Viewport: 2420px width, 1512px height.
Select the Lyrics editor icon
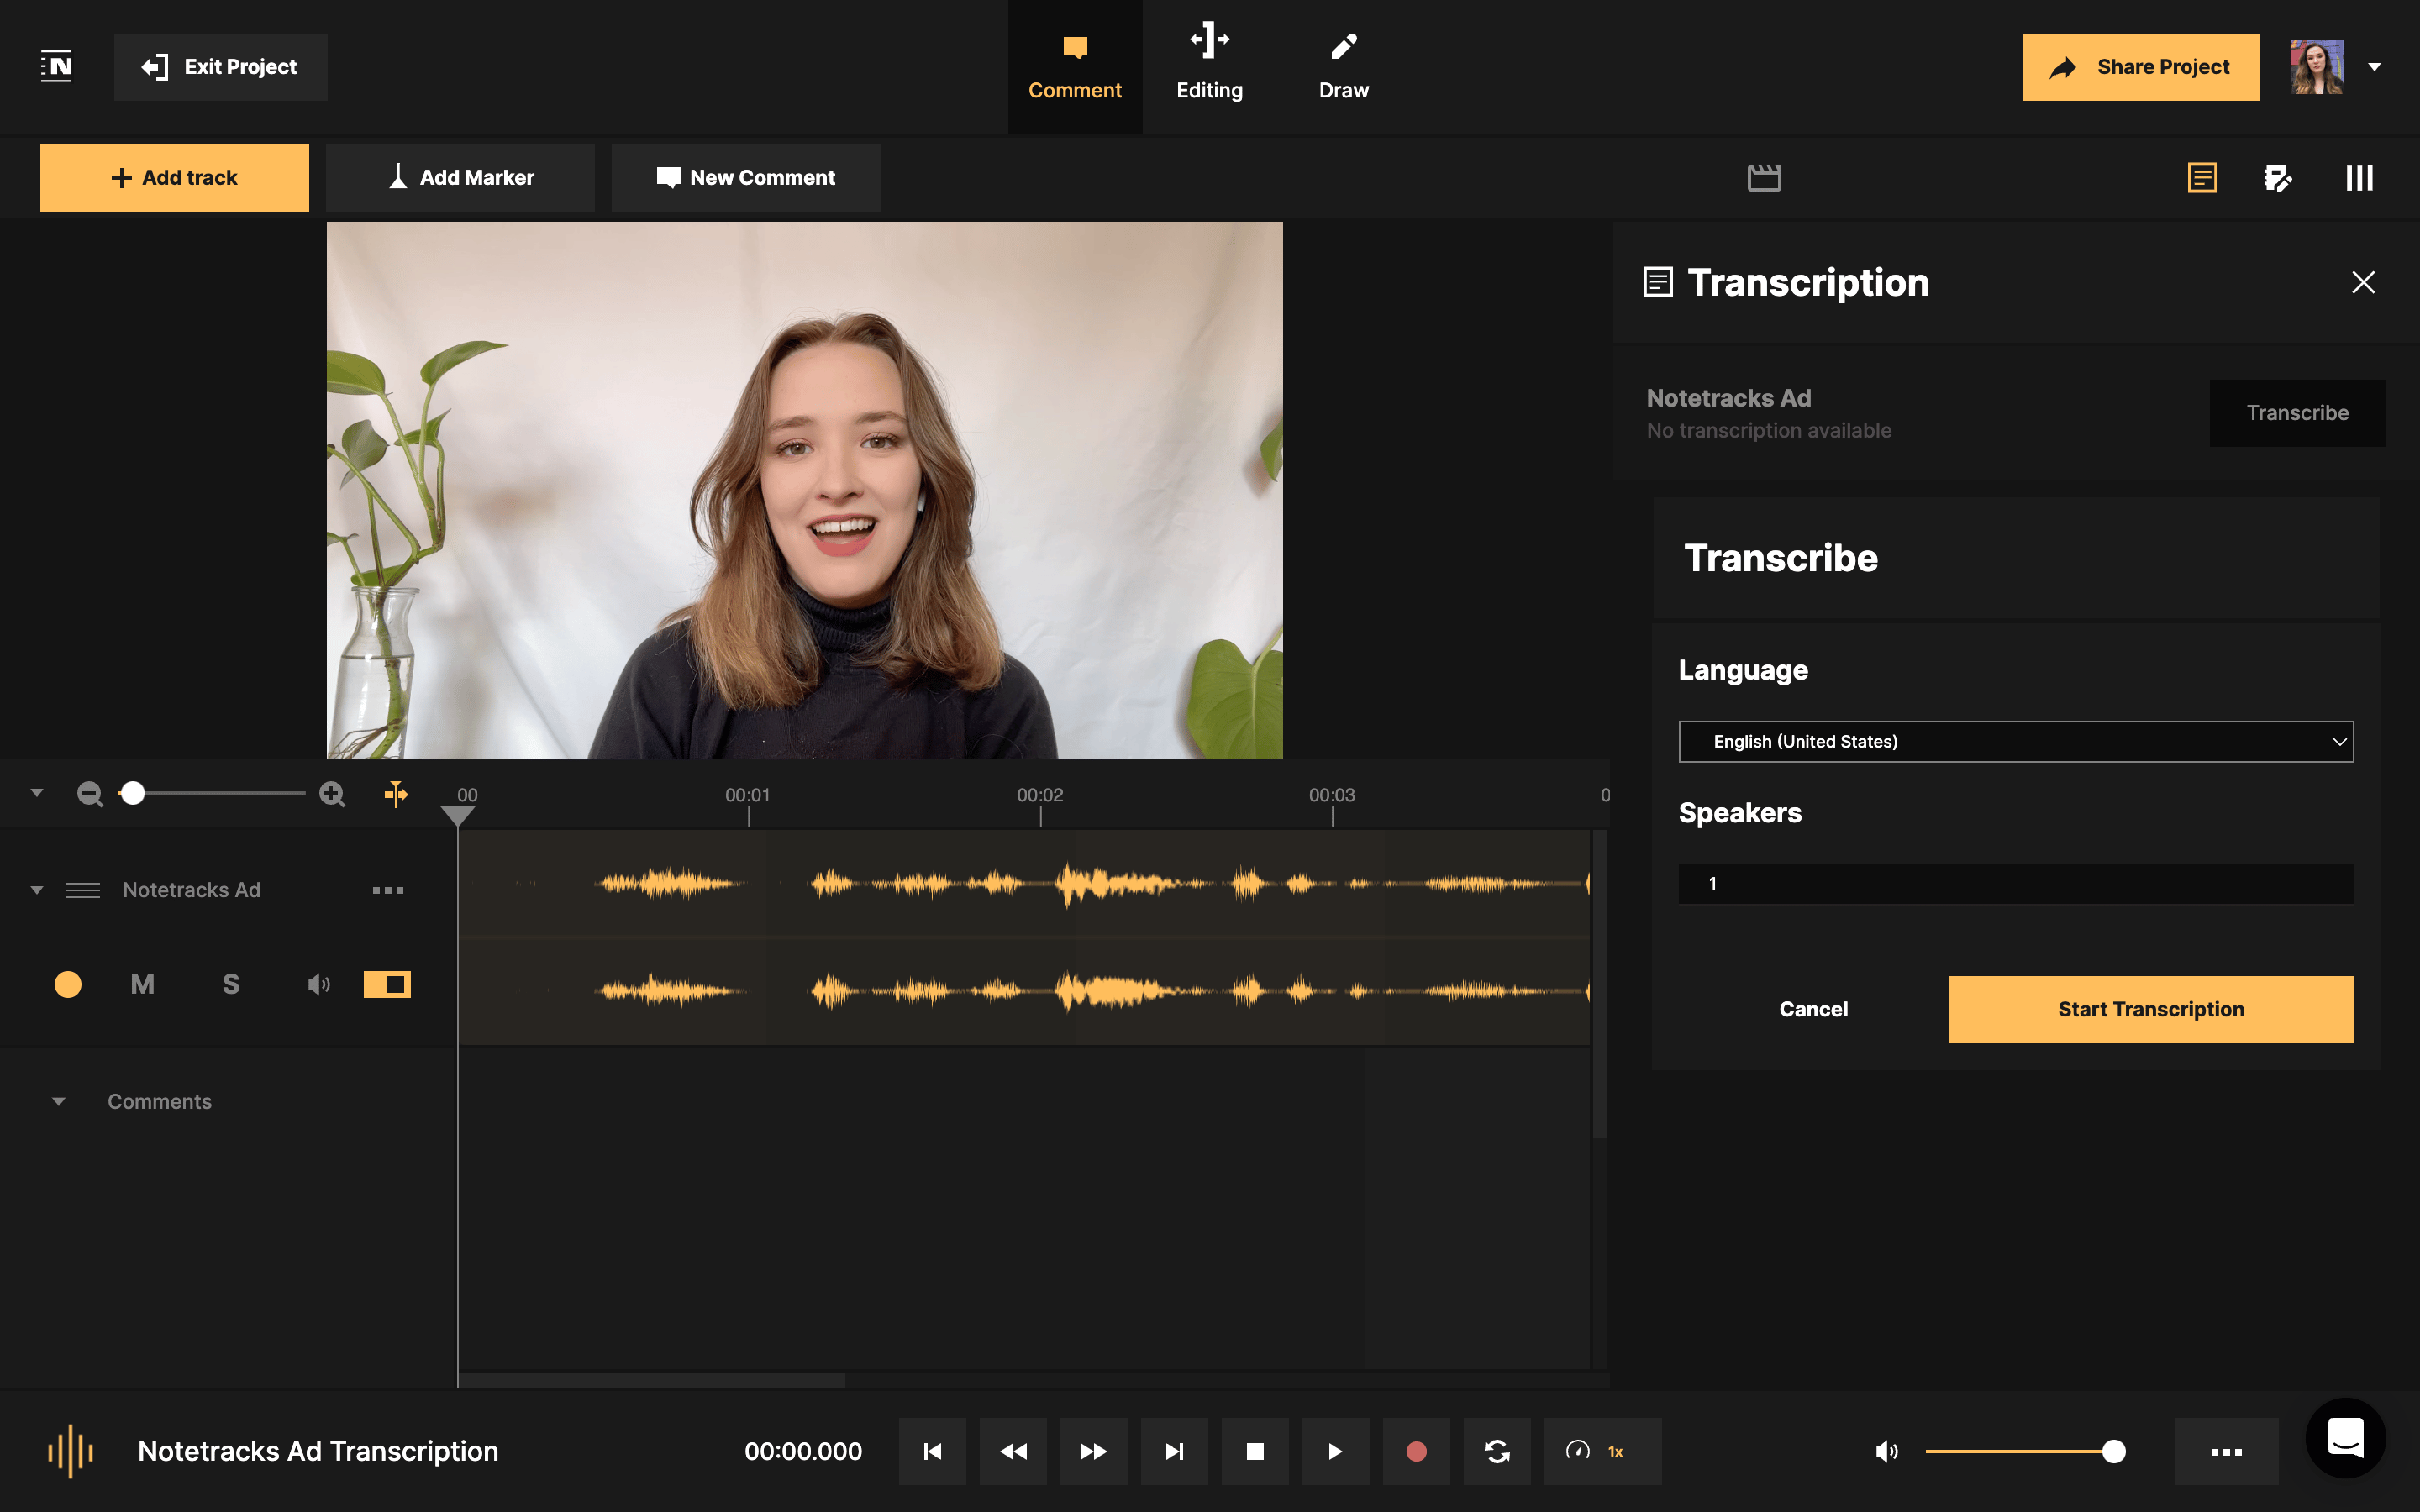coord(2278,177)
